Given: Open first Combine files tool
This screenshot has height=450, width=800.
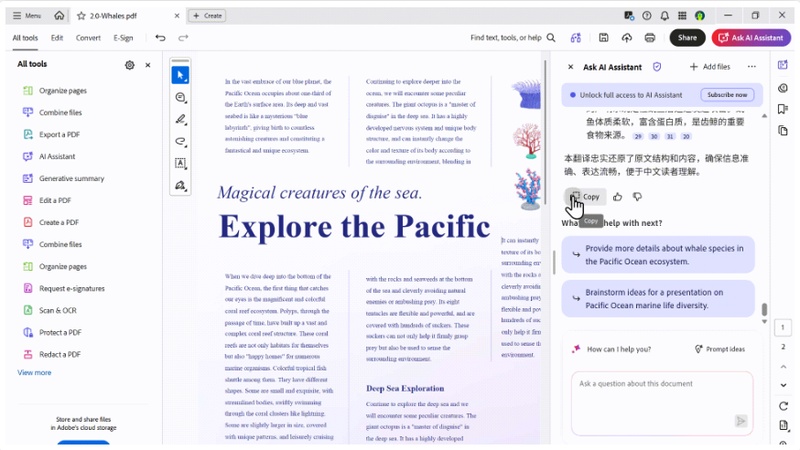Looking at the screenshot, I should (x=52, y=113).
